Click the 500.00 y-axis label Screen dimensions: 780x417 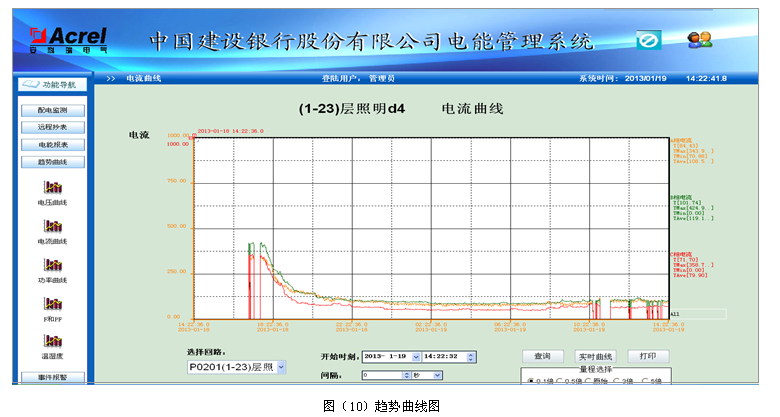tap(177, 226)
